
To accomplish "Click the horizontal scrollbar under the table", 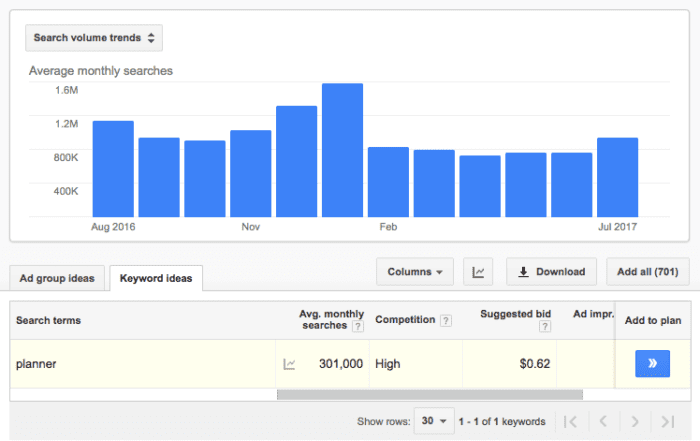I will [x=429, y=395].
